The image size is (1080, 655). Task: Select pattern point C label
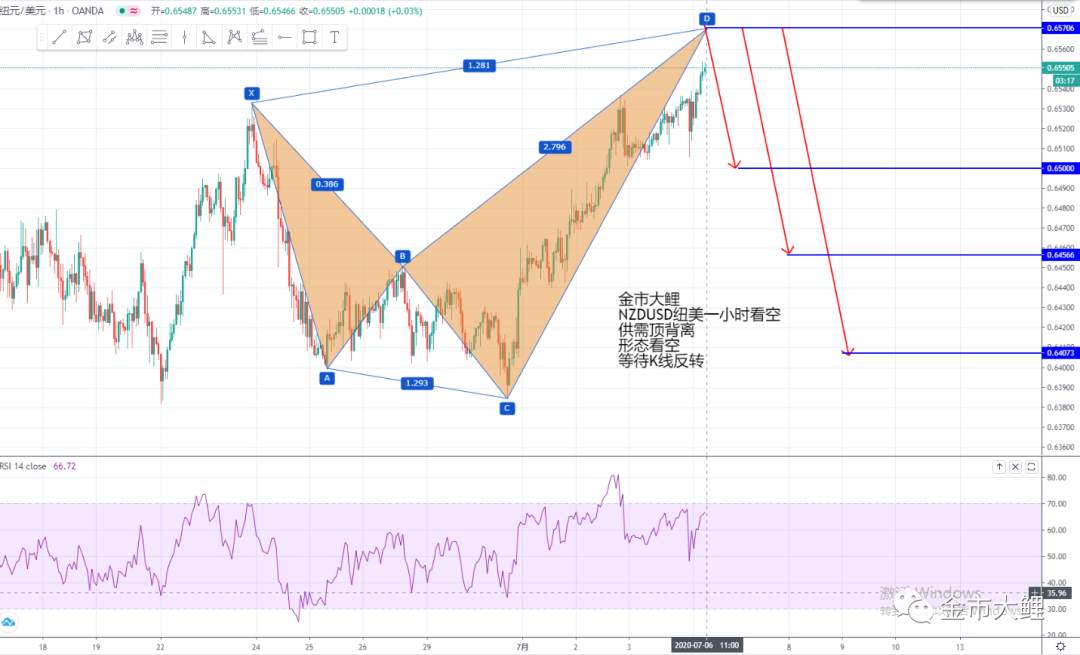[507, 408]
